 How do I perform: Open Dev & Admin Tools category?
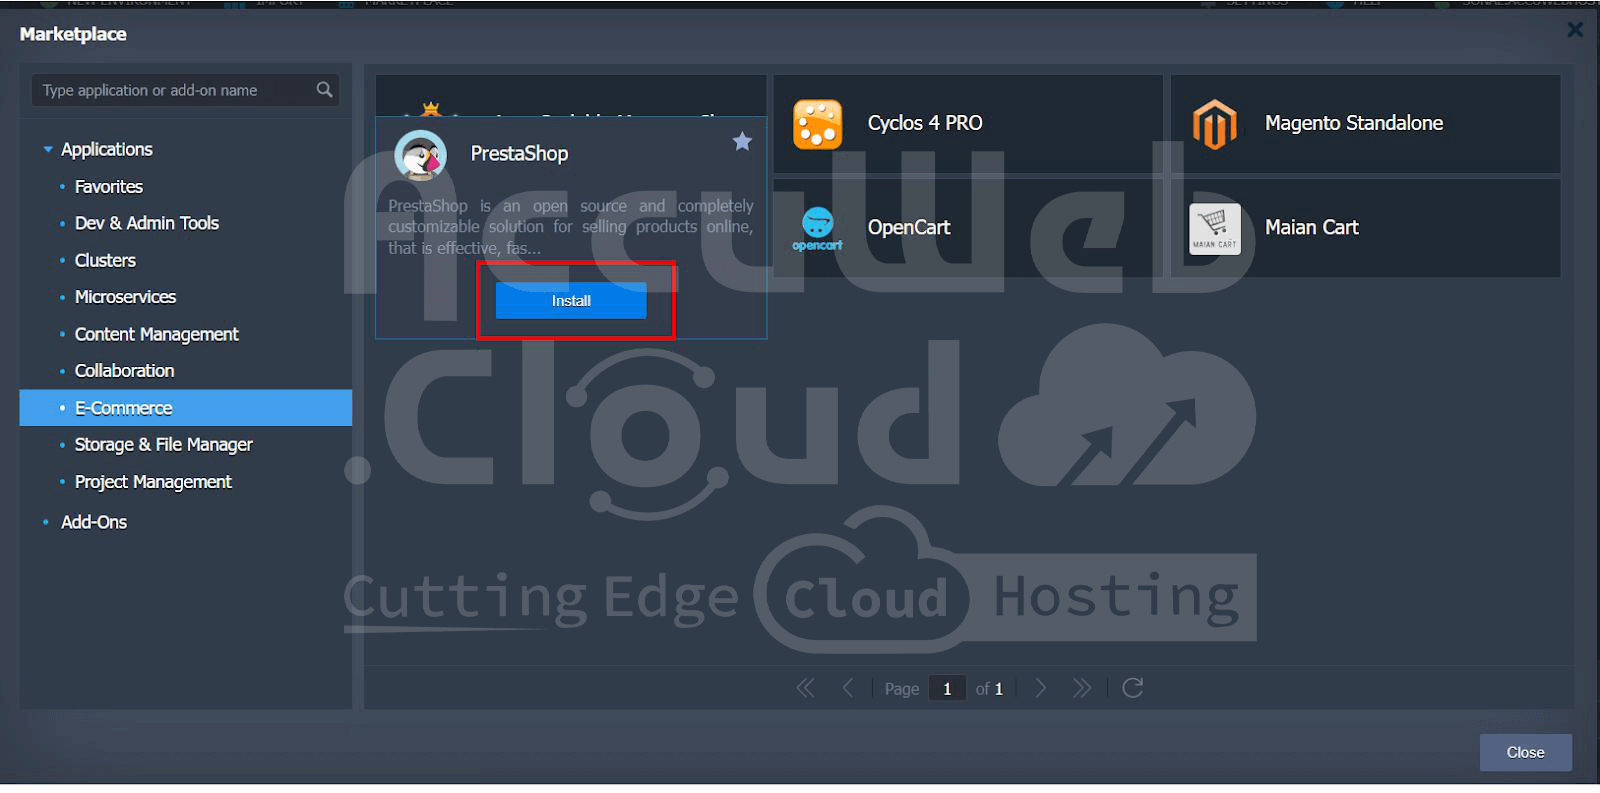[146, 223]
